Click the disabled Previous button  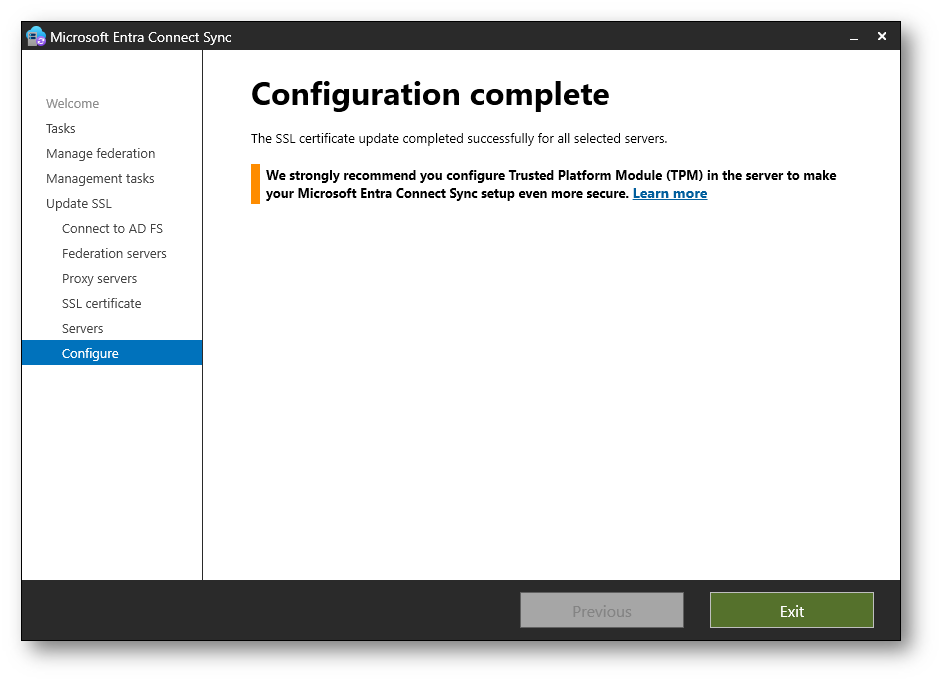click(602, 611)
